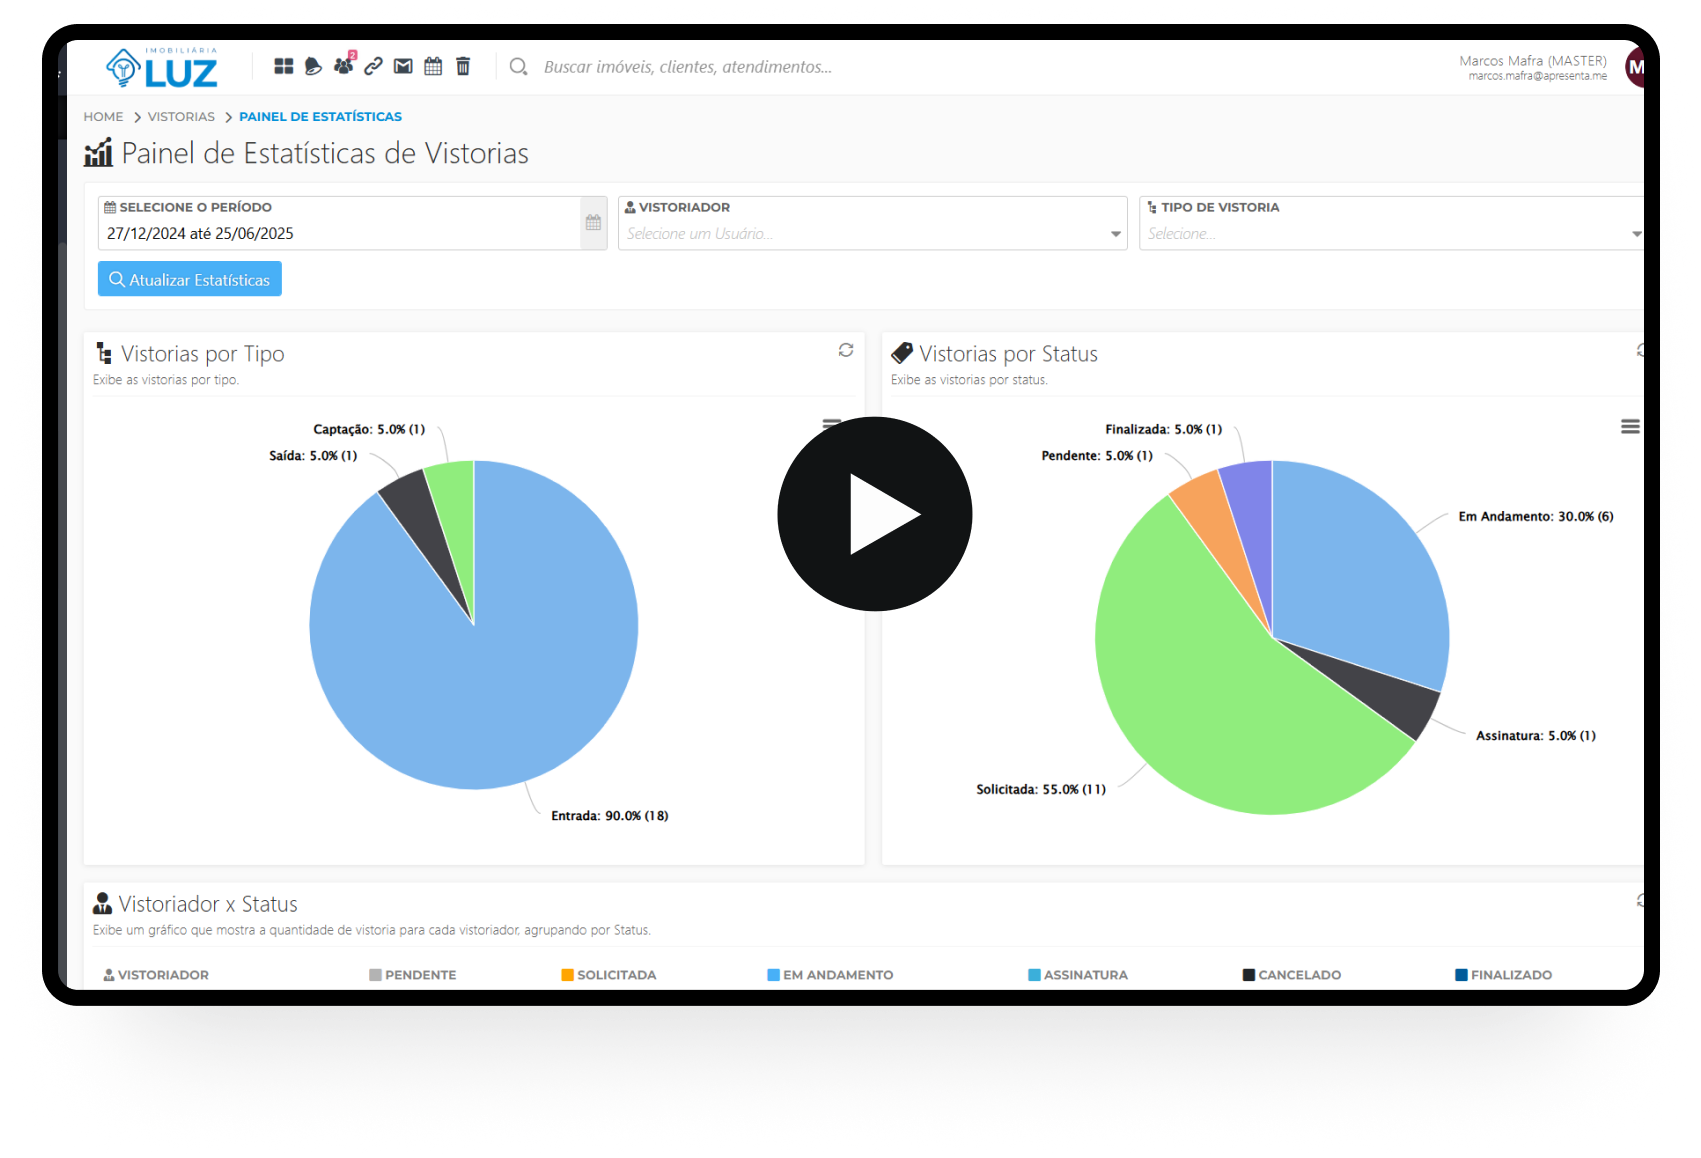Go to Home breadcrumb
Screen dimensions: 1701x1158
[103, 117]
